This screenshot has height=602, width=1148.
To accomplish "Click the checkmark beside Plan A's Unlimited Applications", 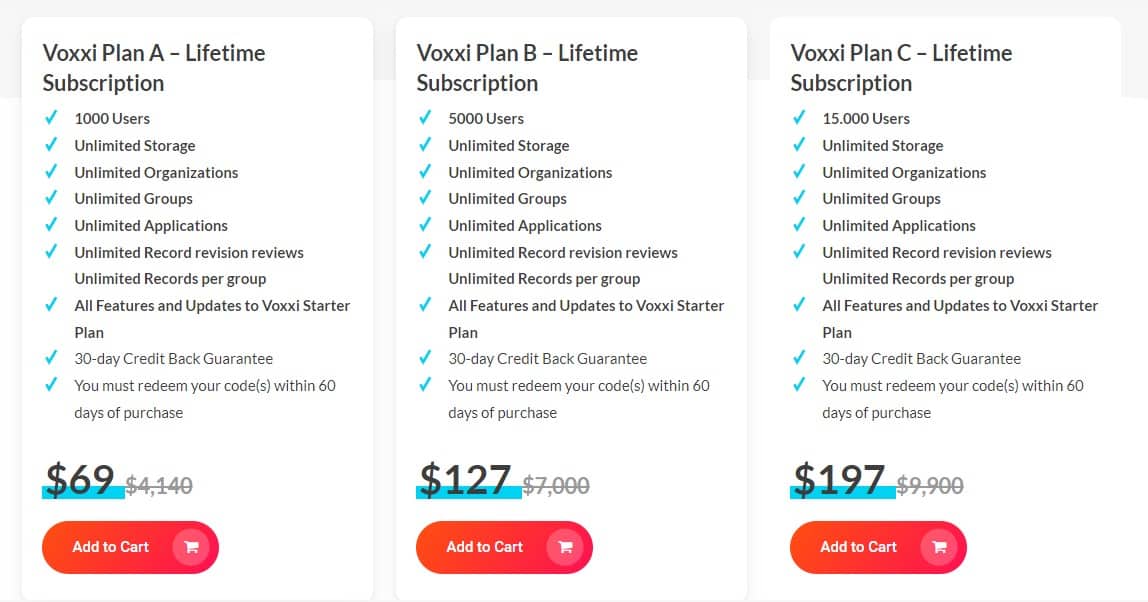I will click(51, 225).
